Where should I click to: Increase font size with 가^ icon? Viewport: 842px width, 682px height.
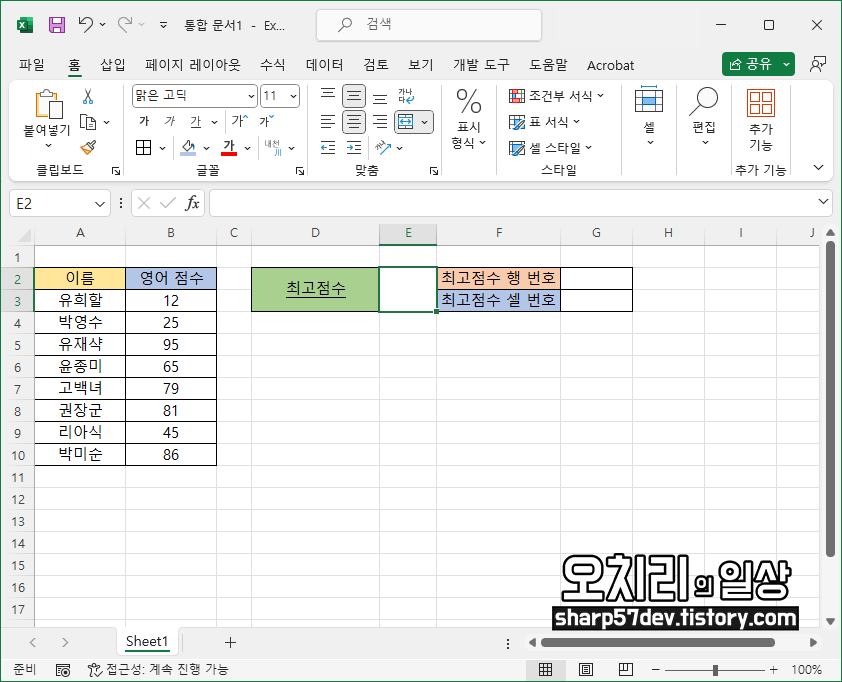[x=239, y=121]
